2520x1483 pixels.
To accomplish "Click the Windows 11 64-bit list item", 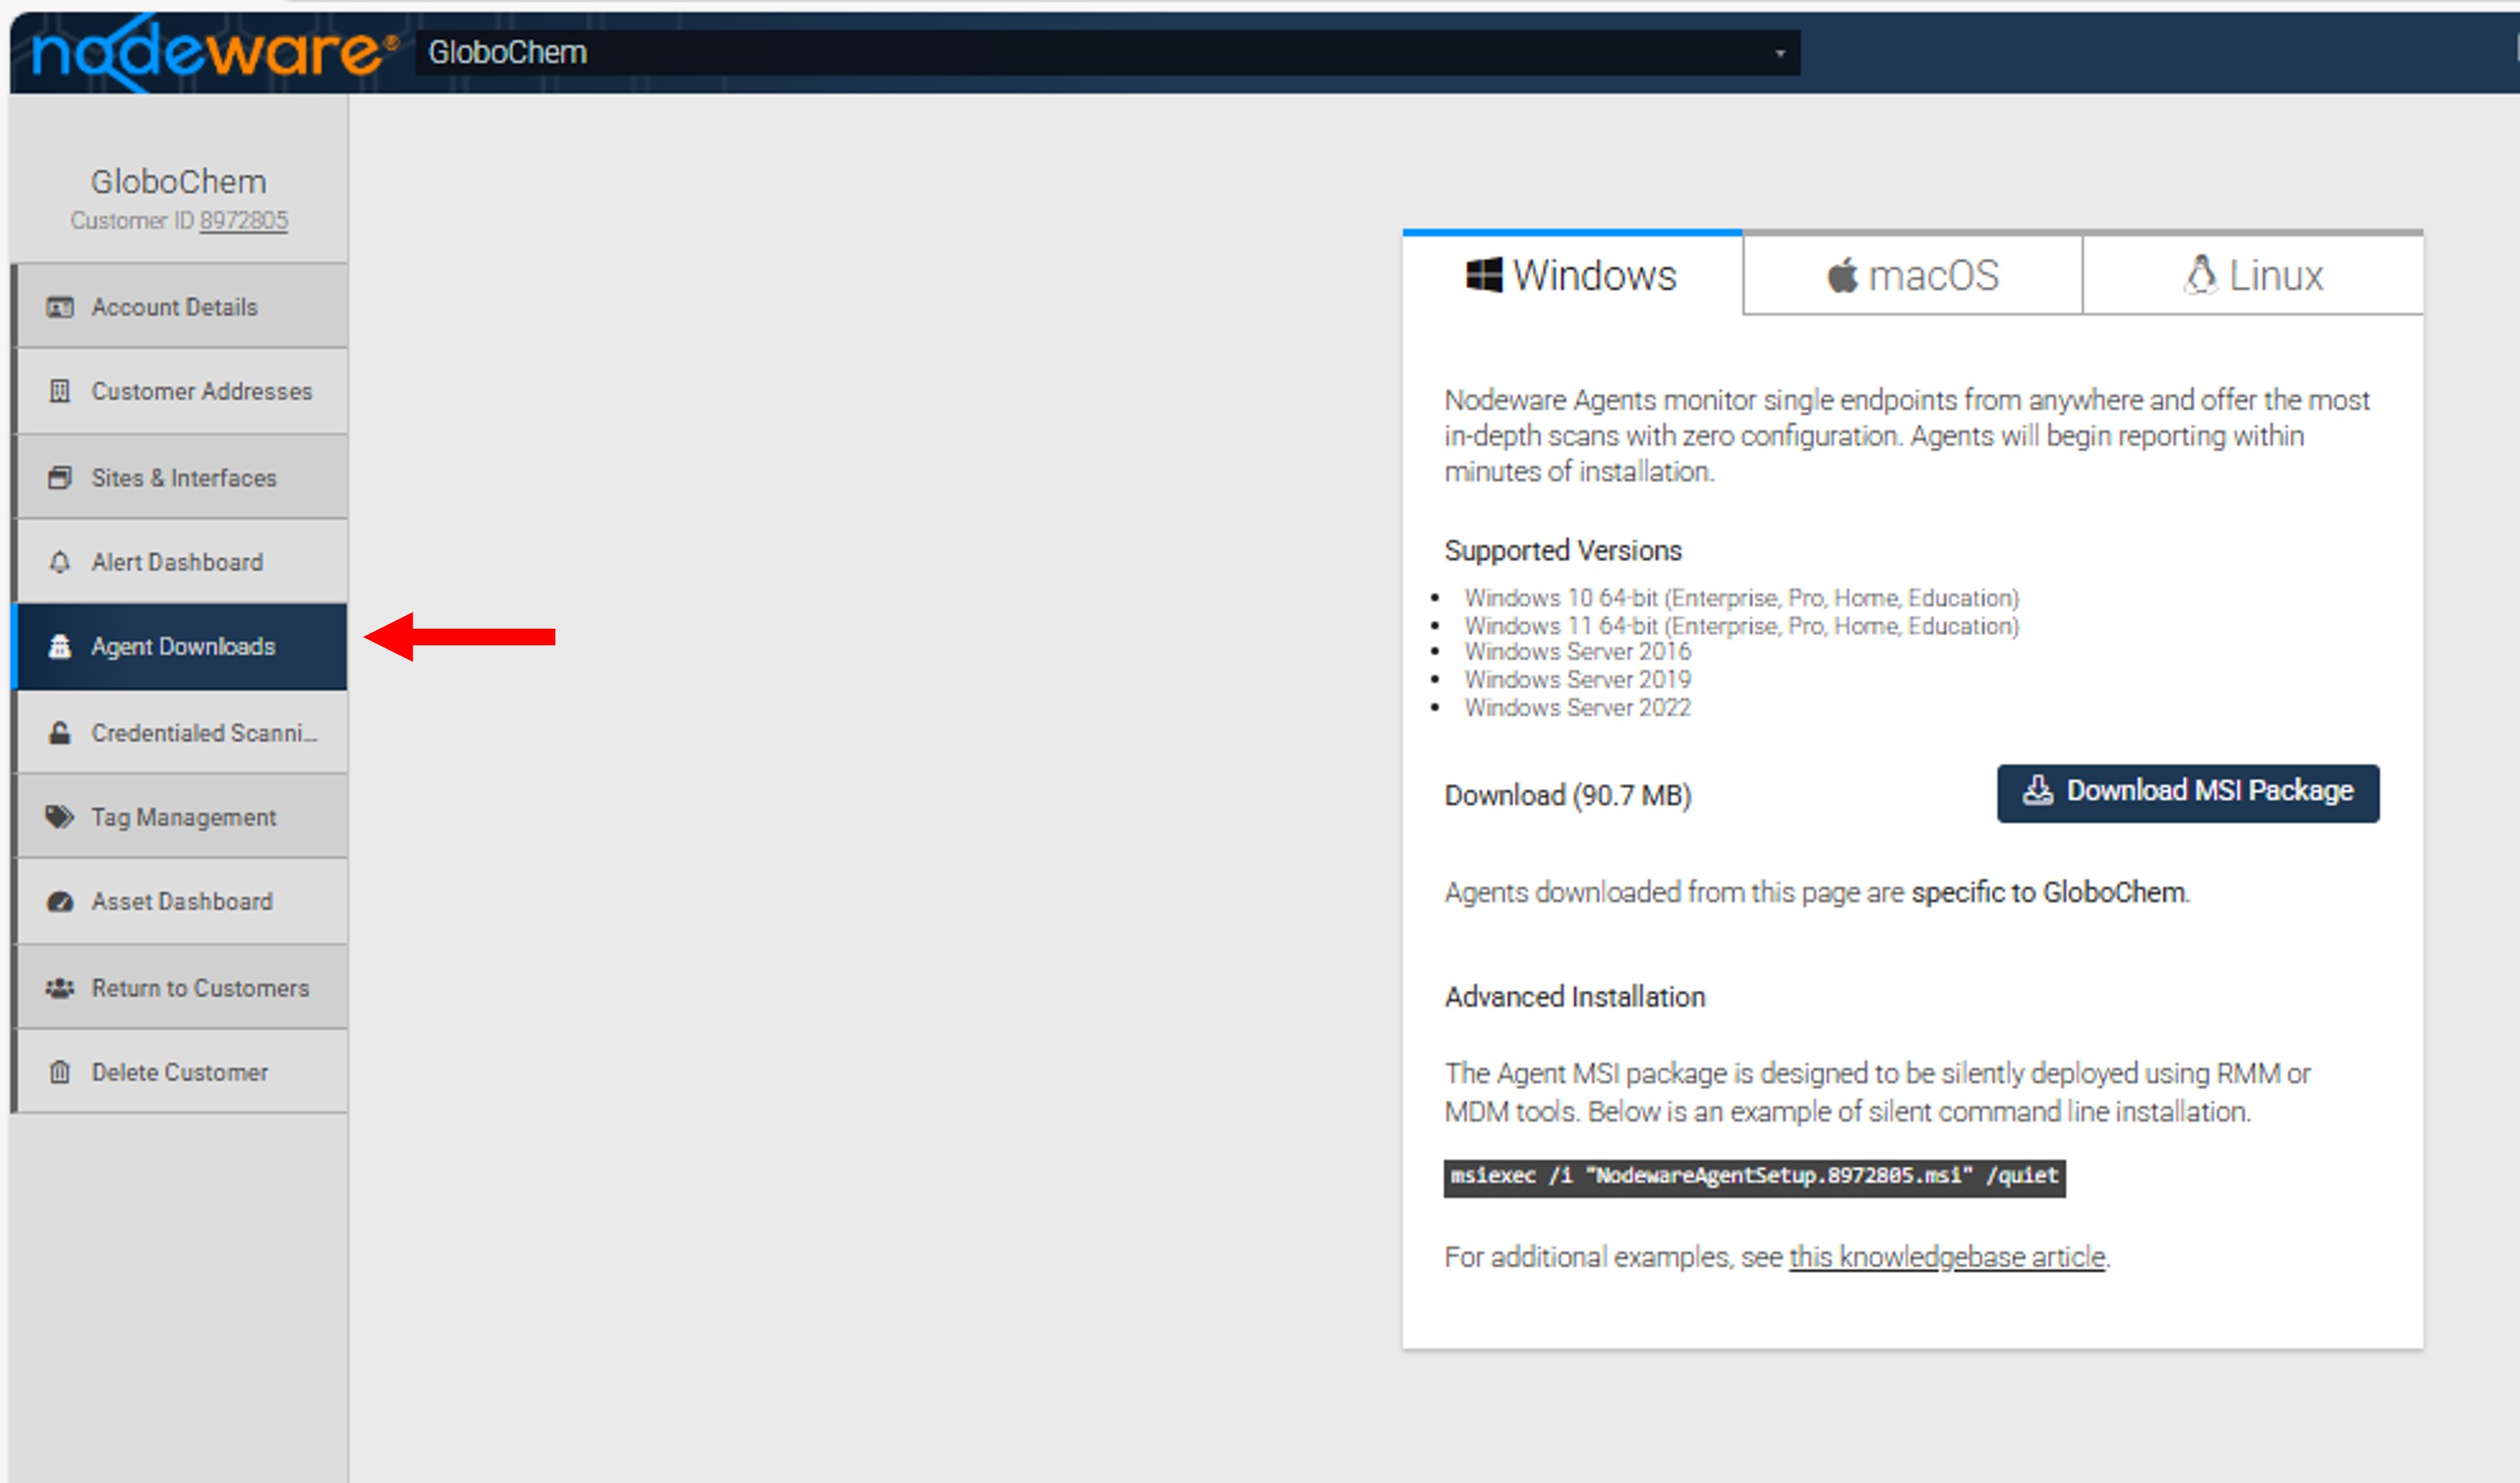I will (1742, 626).
